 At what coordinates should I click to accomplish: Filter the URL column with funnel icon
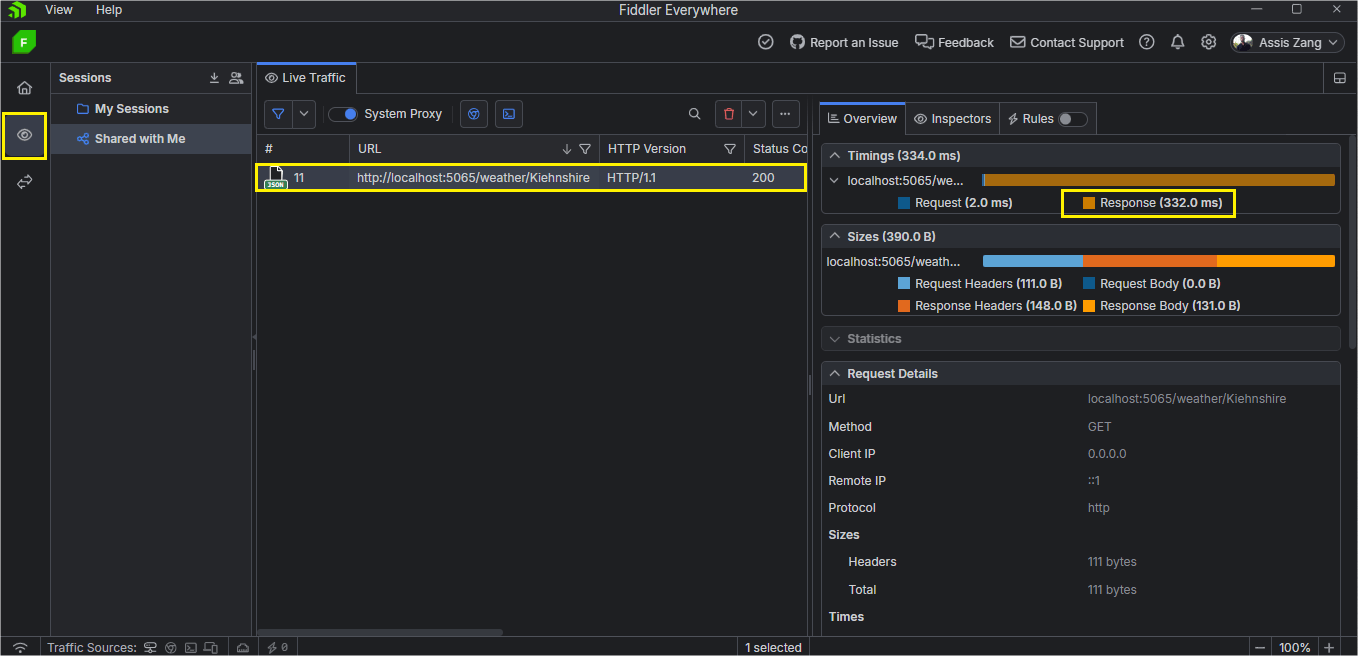tap(585, 149)
